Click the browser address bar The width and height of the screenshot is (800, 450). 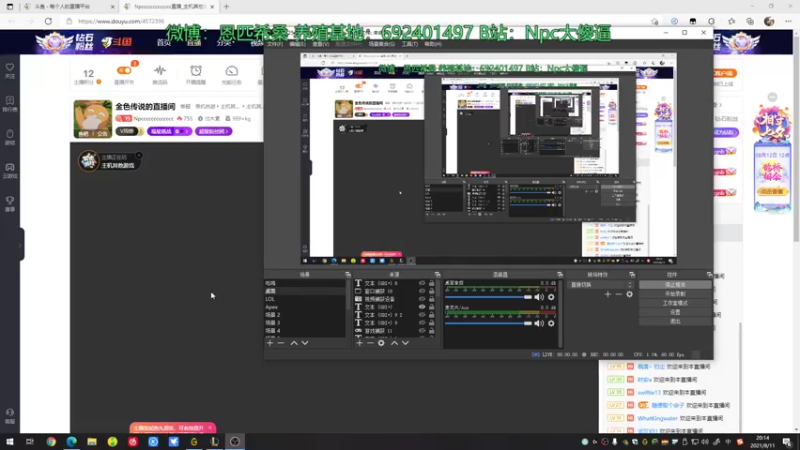pos(357,21)
